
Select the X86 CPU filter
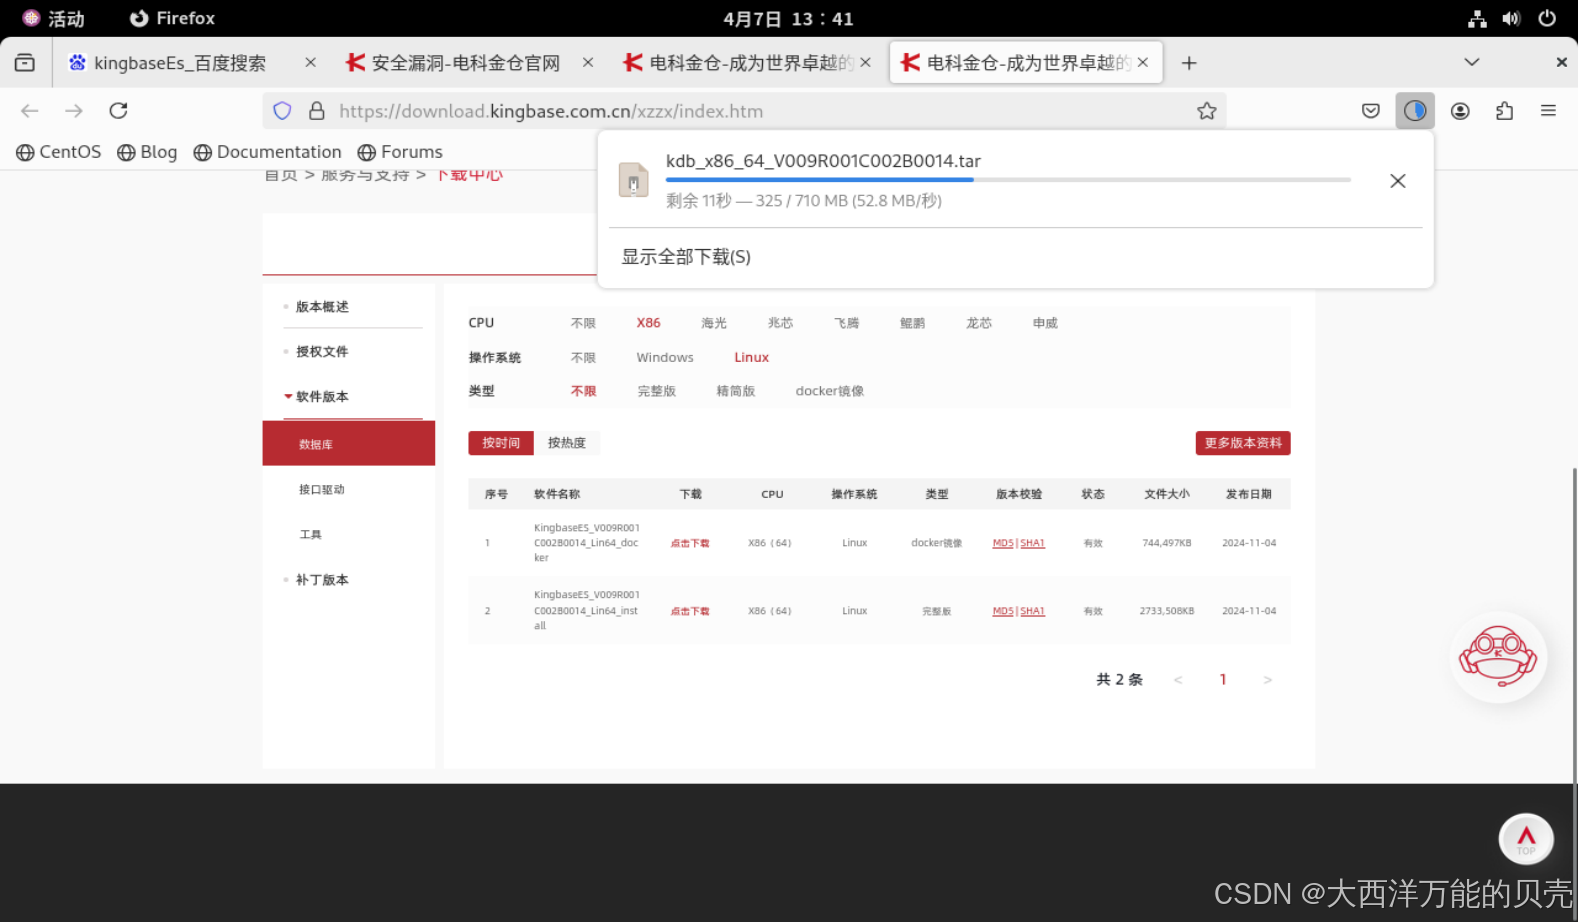click(648, 323)
